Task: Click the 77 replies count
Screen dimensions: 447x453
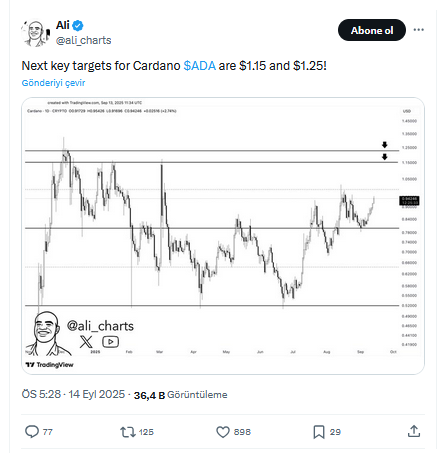Action: [x=48, y=432]
